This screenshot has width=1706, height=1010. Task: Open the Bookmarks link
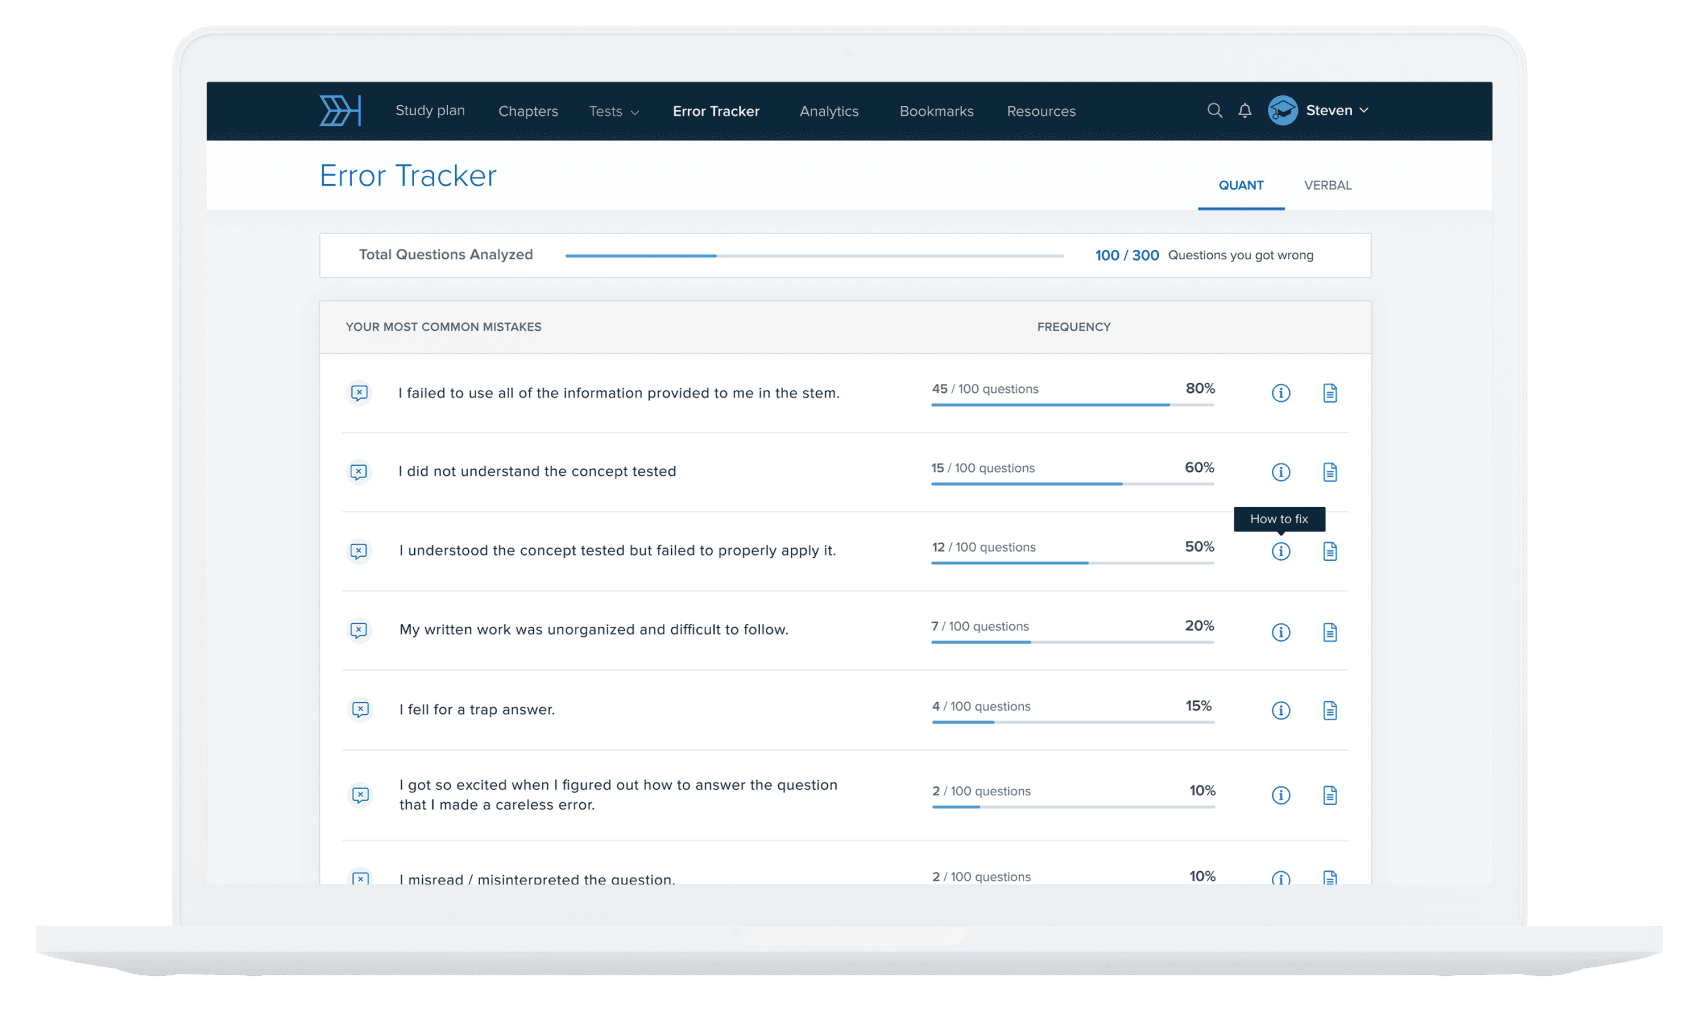[x=936, y=111]
